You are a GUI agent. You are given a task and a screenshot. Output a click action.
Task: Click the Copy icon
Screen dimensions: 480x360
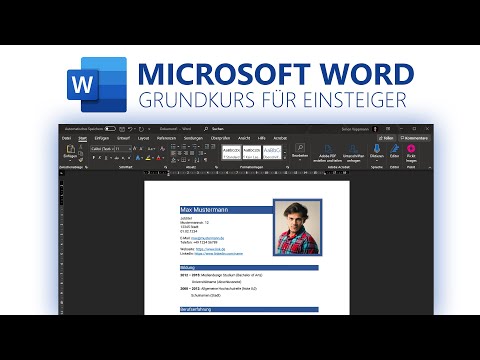tap(81, 153)
